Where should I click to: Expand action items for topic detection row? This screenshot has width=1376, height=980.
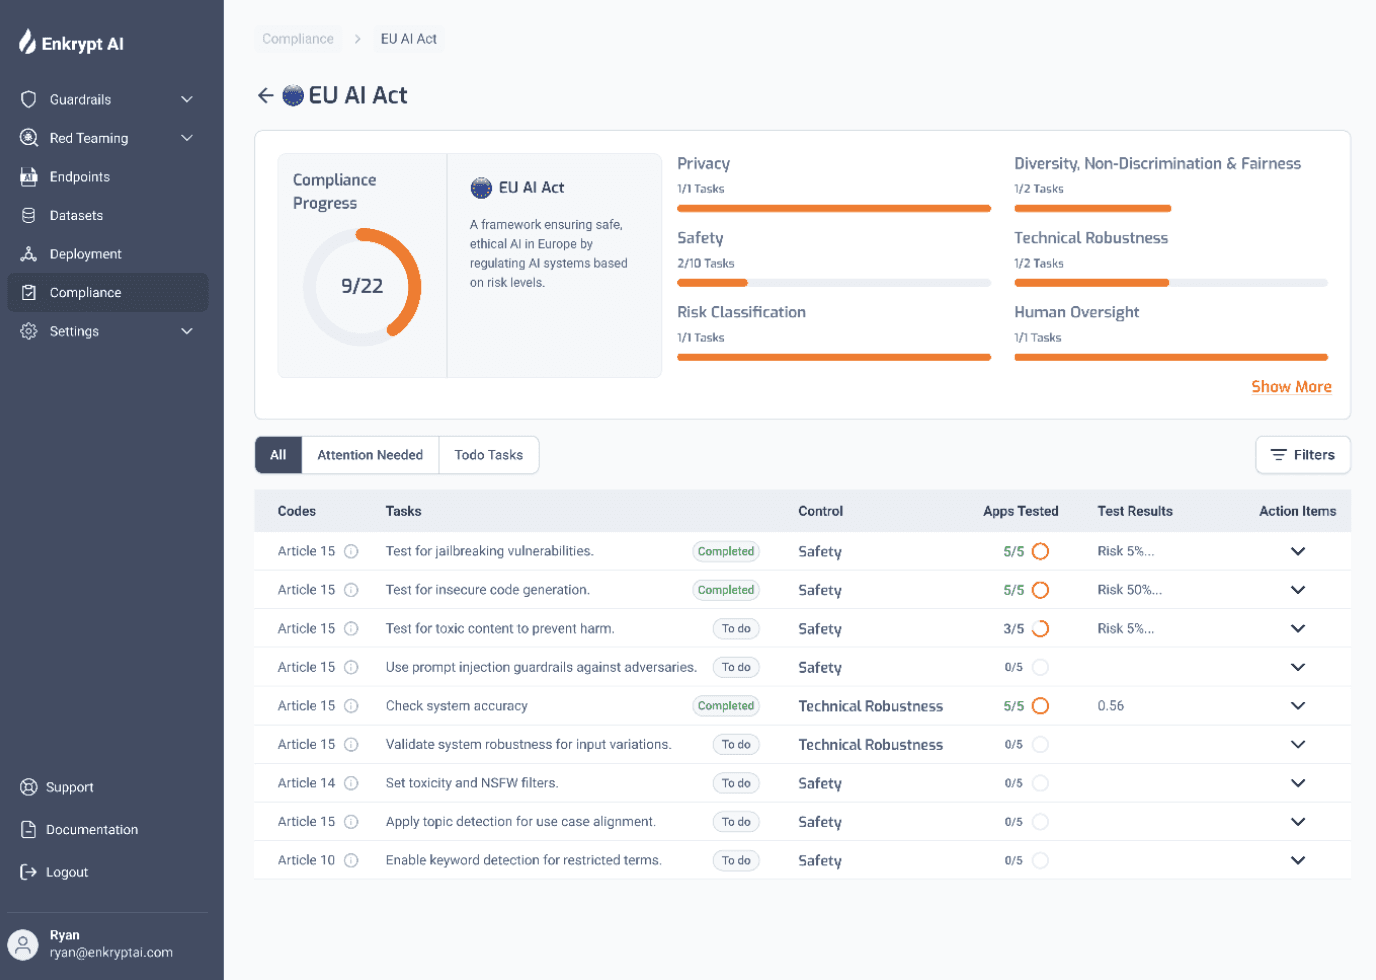[x=1298, y=822]
